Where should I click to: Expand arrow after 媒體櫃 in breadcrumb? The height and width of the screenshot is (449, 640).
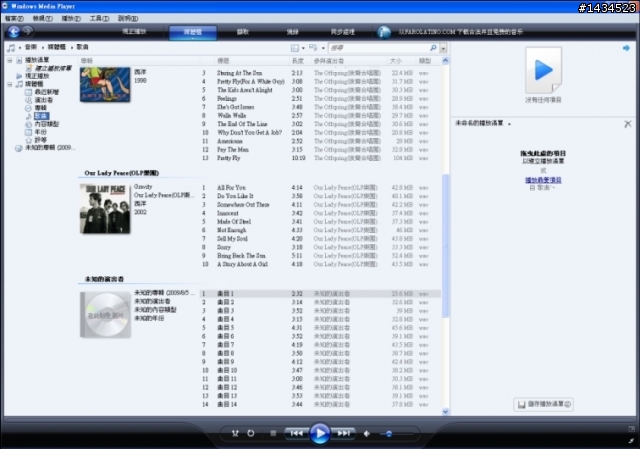click(x=72, y=48)
